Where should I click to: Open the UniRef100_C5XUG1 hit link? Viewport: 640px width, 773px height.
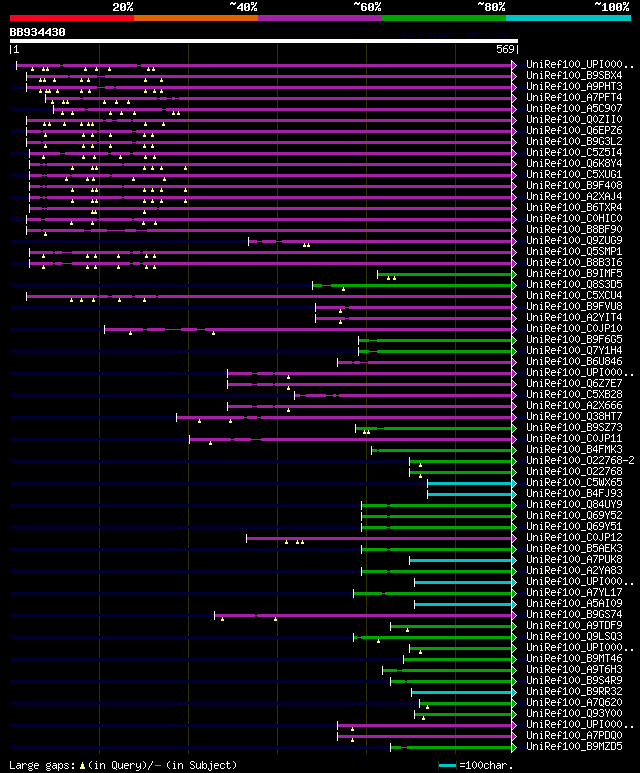point(574,174)
